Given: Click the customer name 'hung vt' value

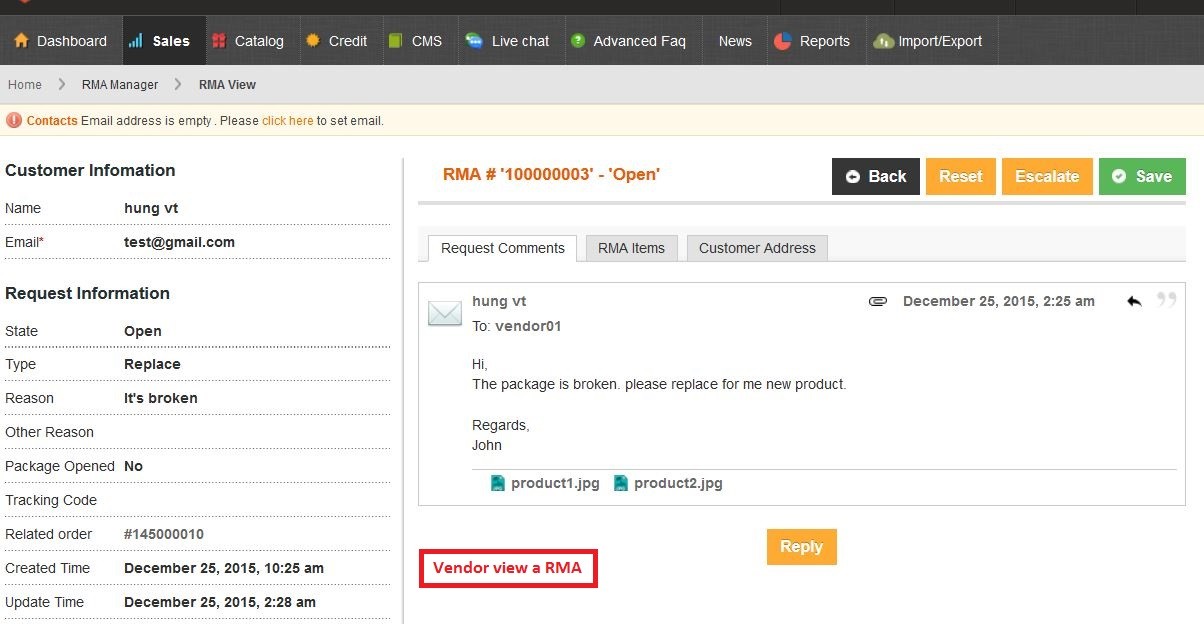Looking at the screenshot, I should coord(151,208).
